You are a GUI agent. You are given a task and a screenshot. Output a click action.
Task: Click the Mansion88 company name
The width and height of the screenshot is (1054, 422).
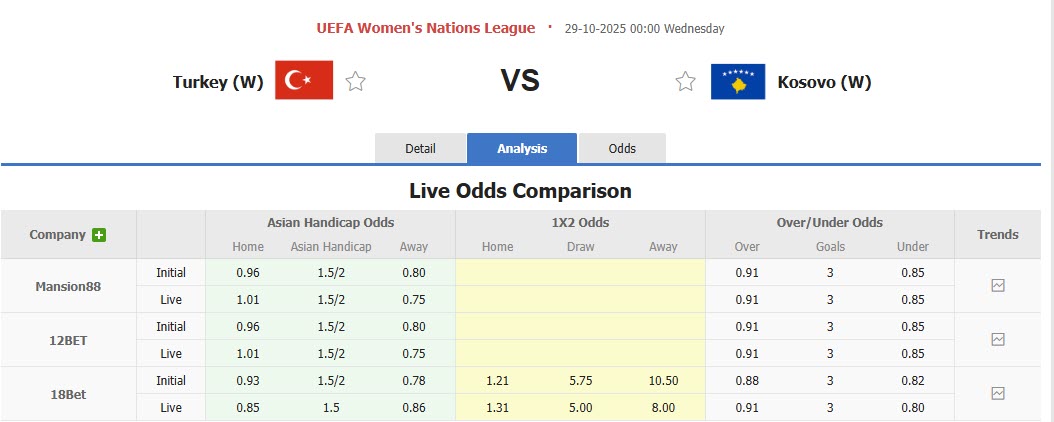[67, 286]
